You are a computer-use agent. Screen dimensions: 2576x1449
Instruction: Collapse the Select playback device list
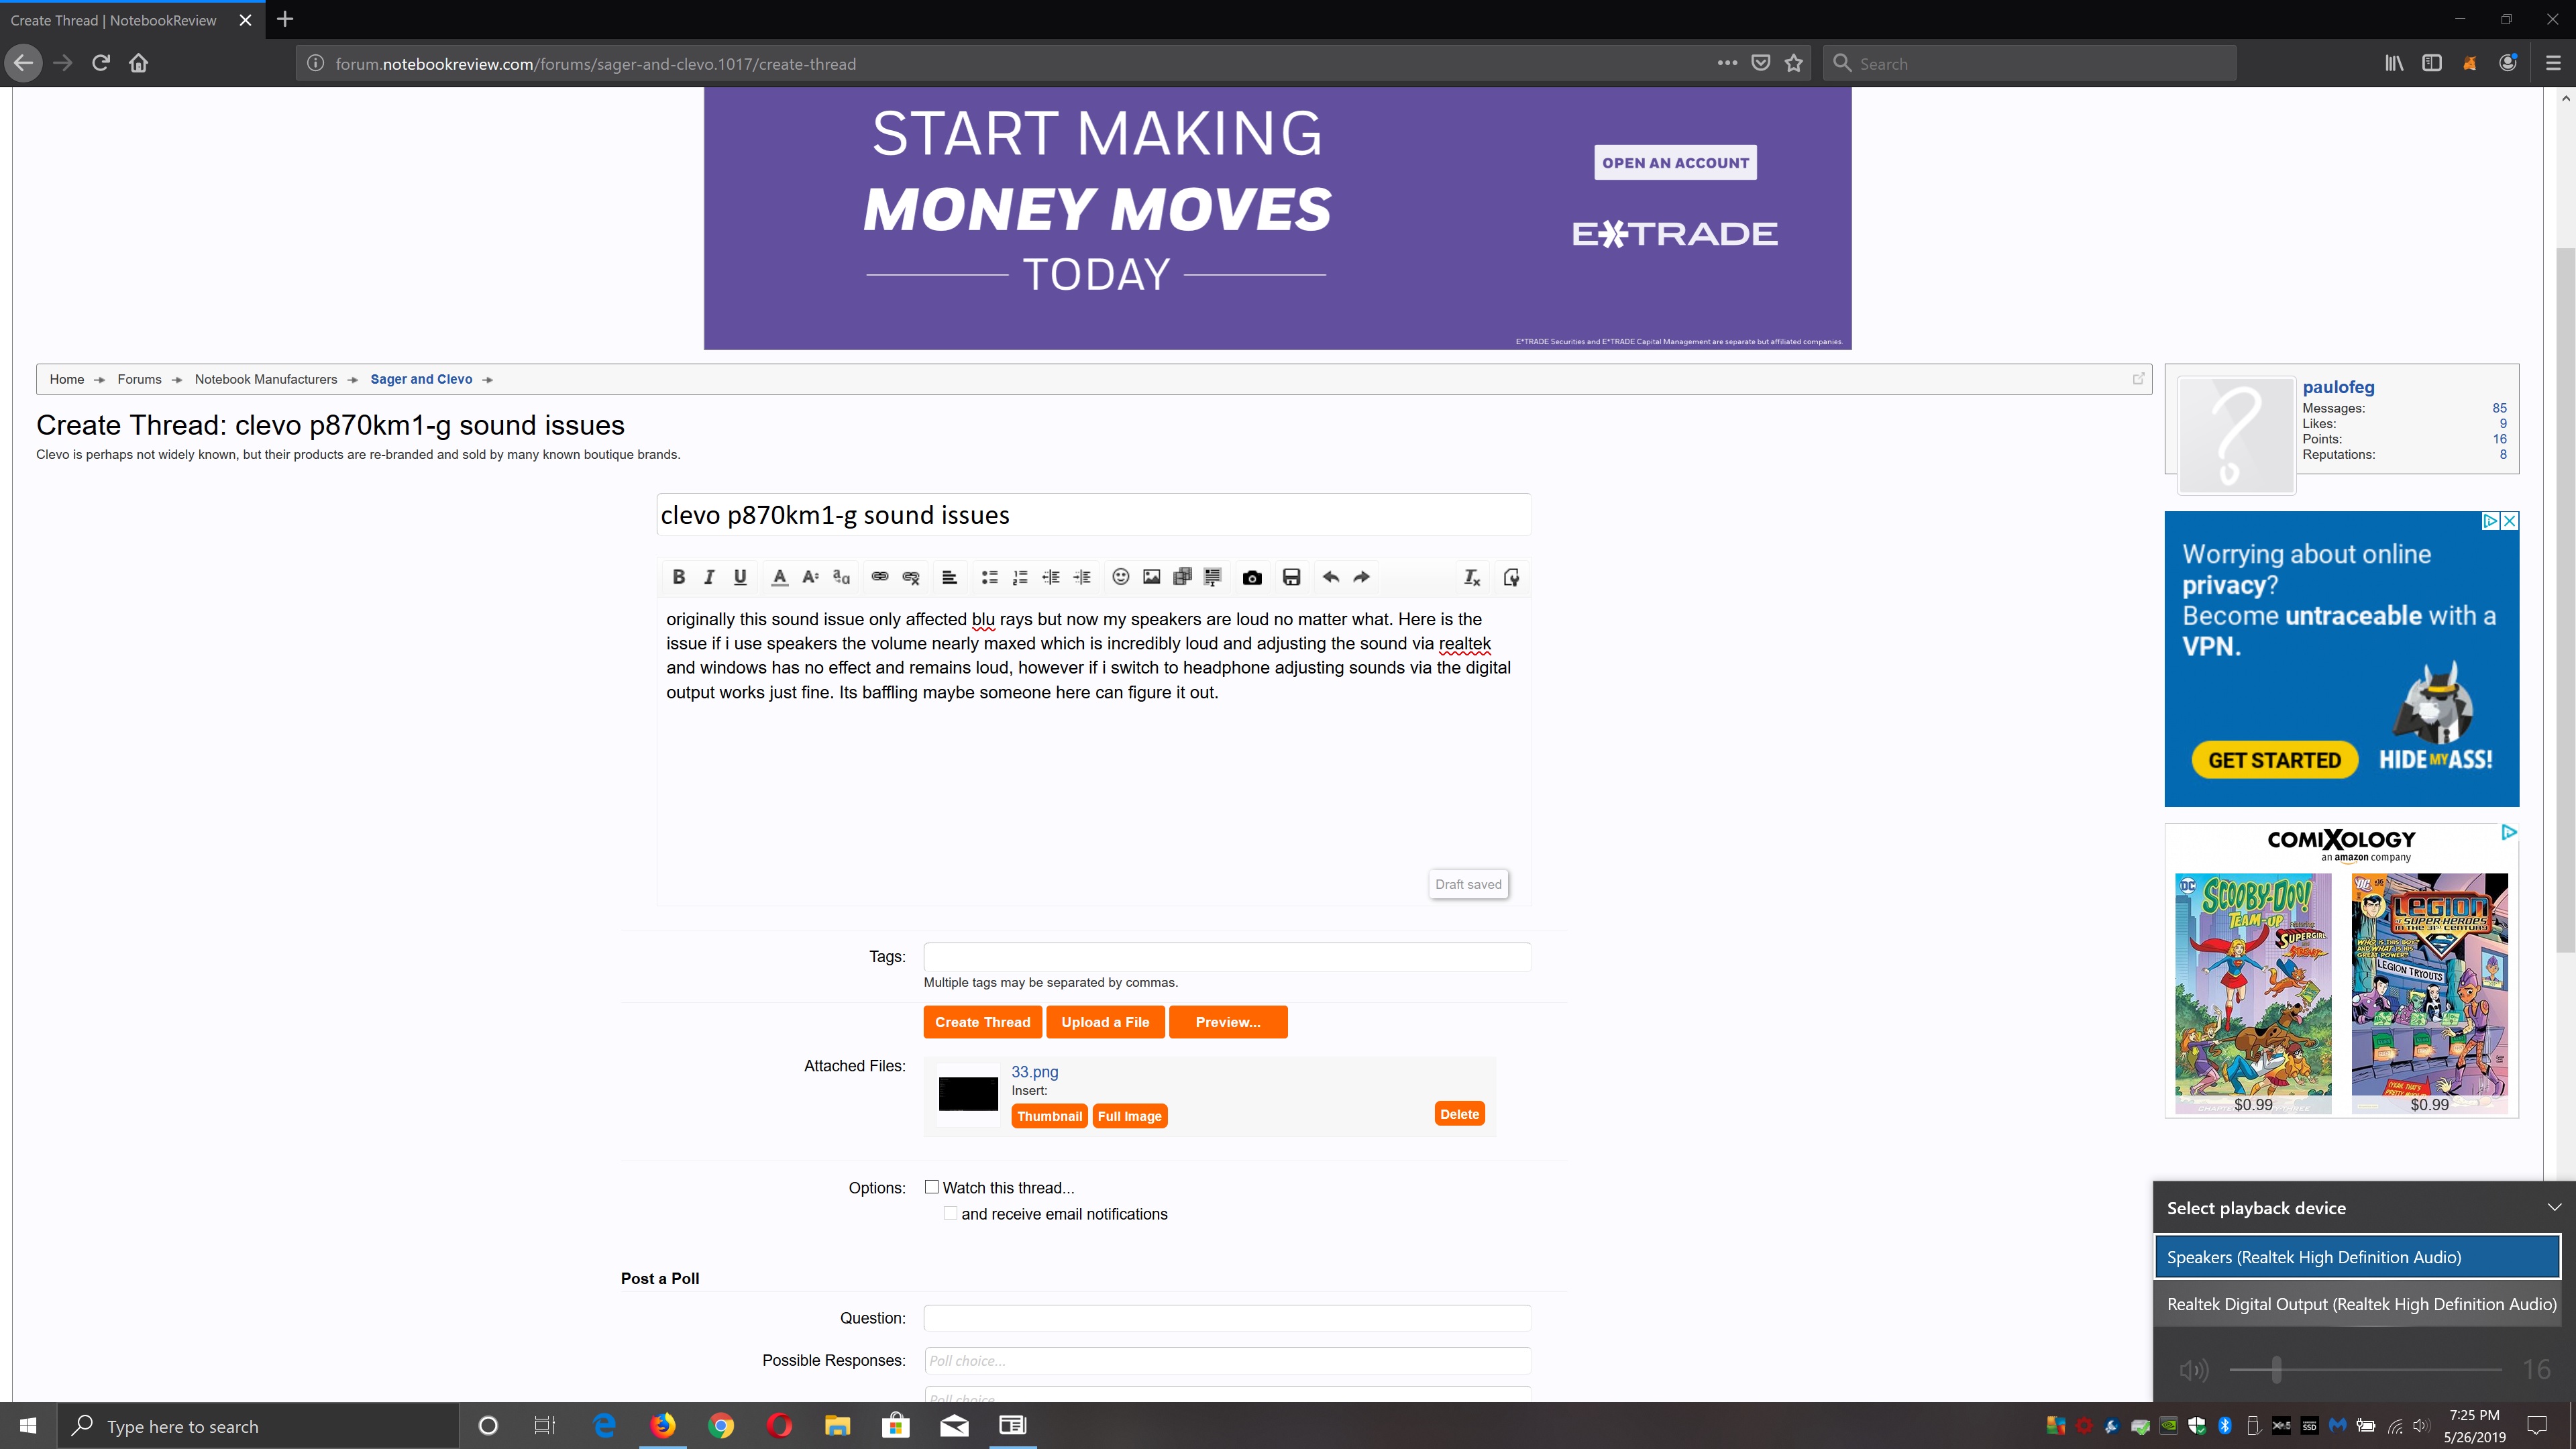[2554, 1207]
